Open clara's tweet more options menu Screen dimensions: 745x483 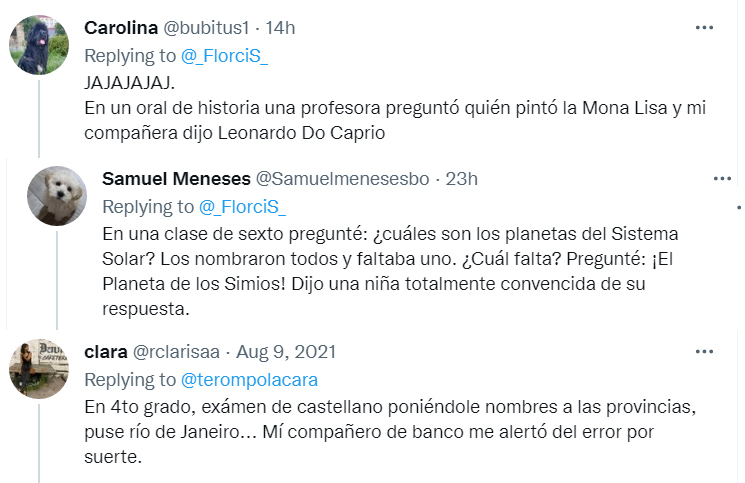point(705,351)
